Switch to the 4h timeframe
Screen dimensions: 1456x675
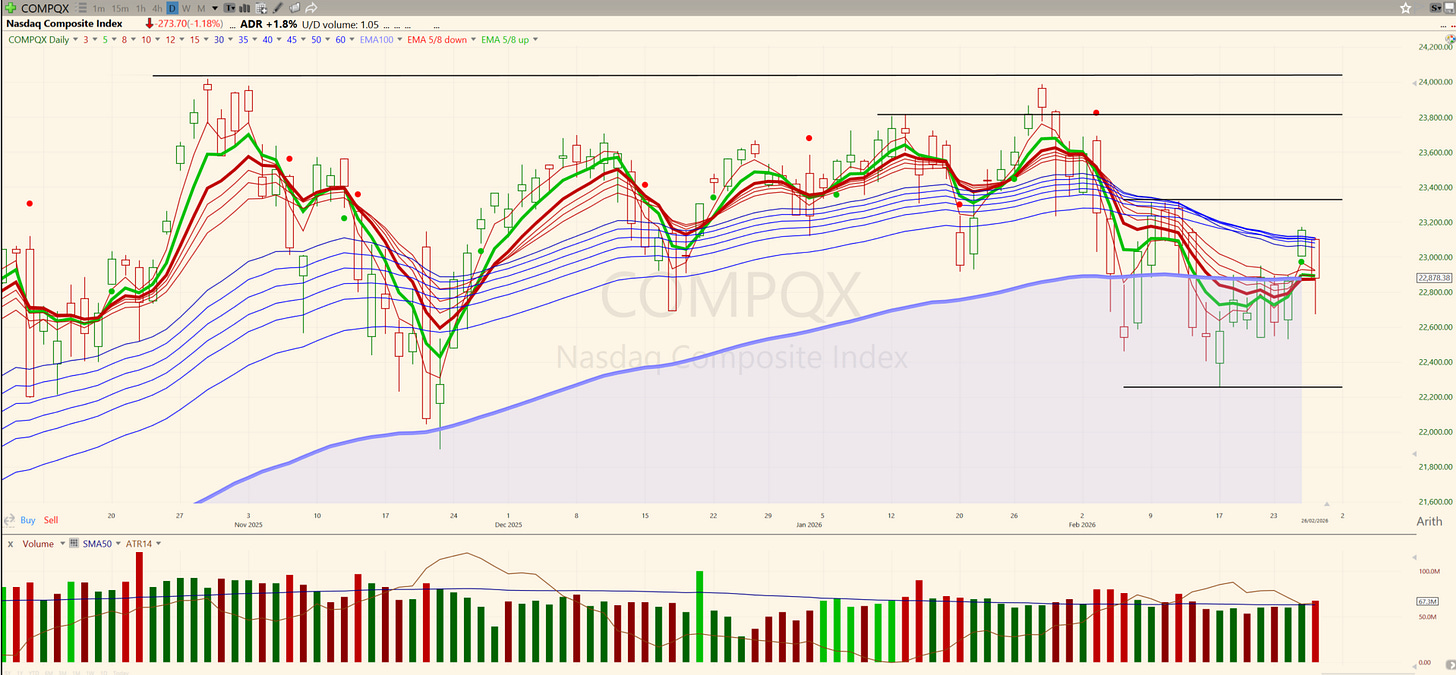point(157,9)
